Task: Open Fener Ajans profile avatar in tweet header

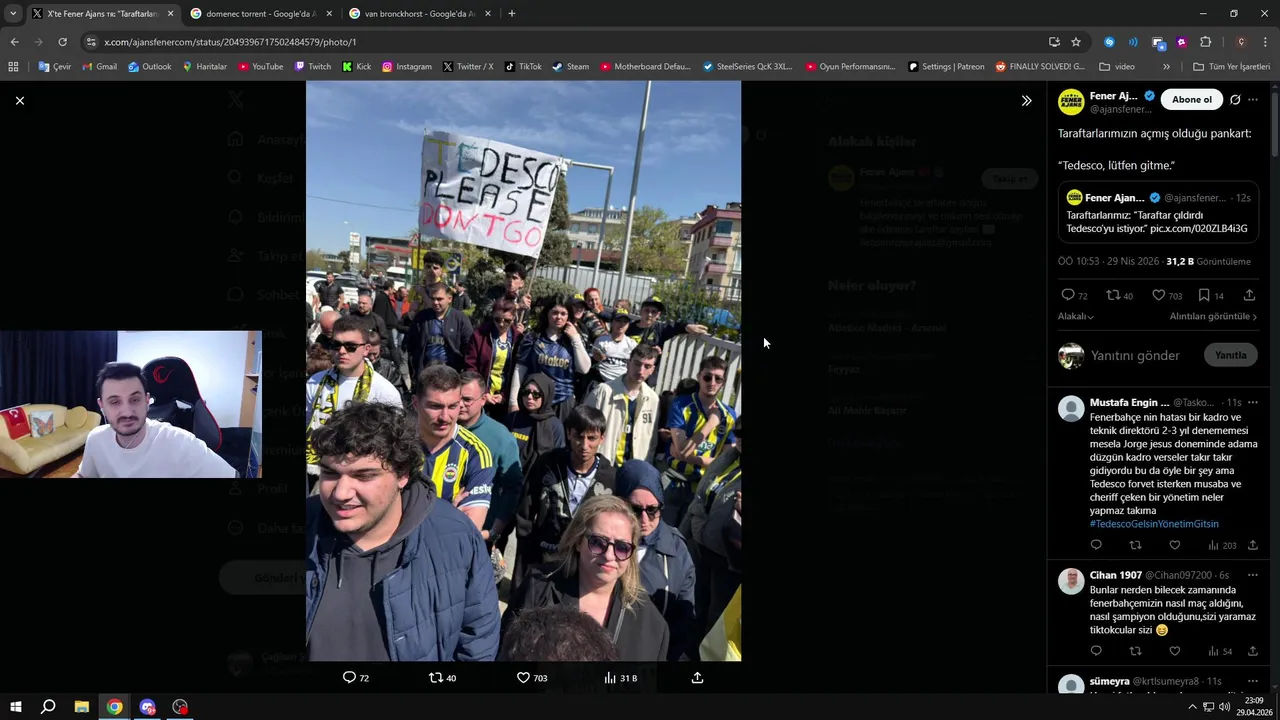Action: [1071, 101]
